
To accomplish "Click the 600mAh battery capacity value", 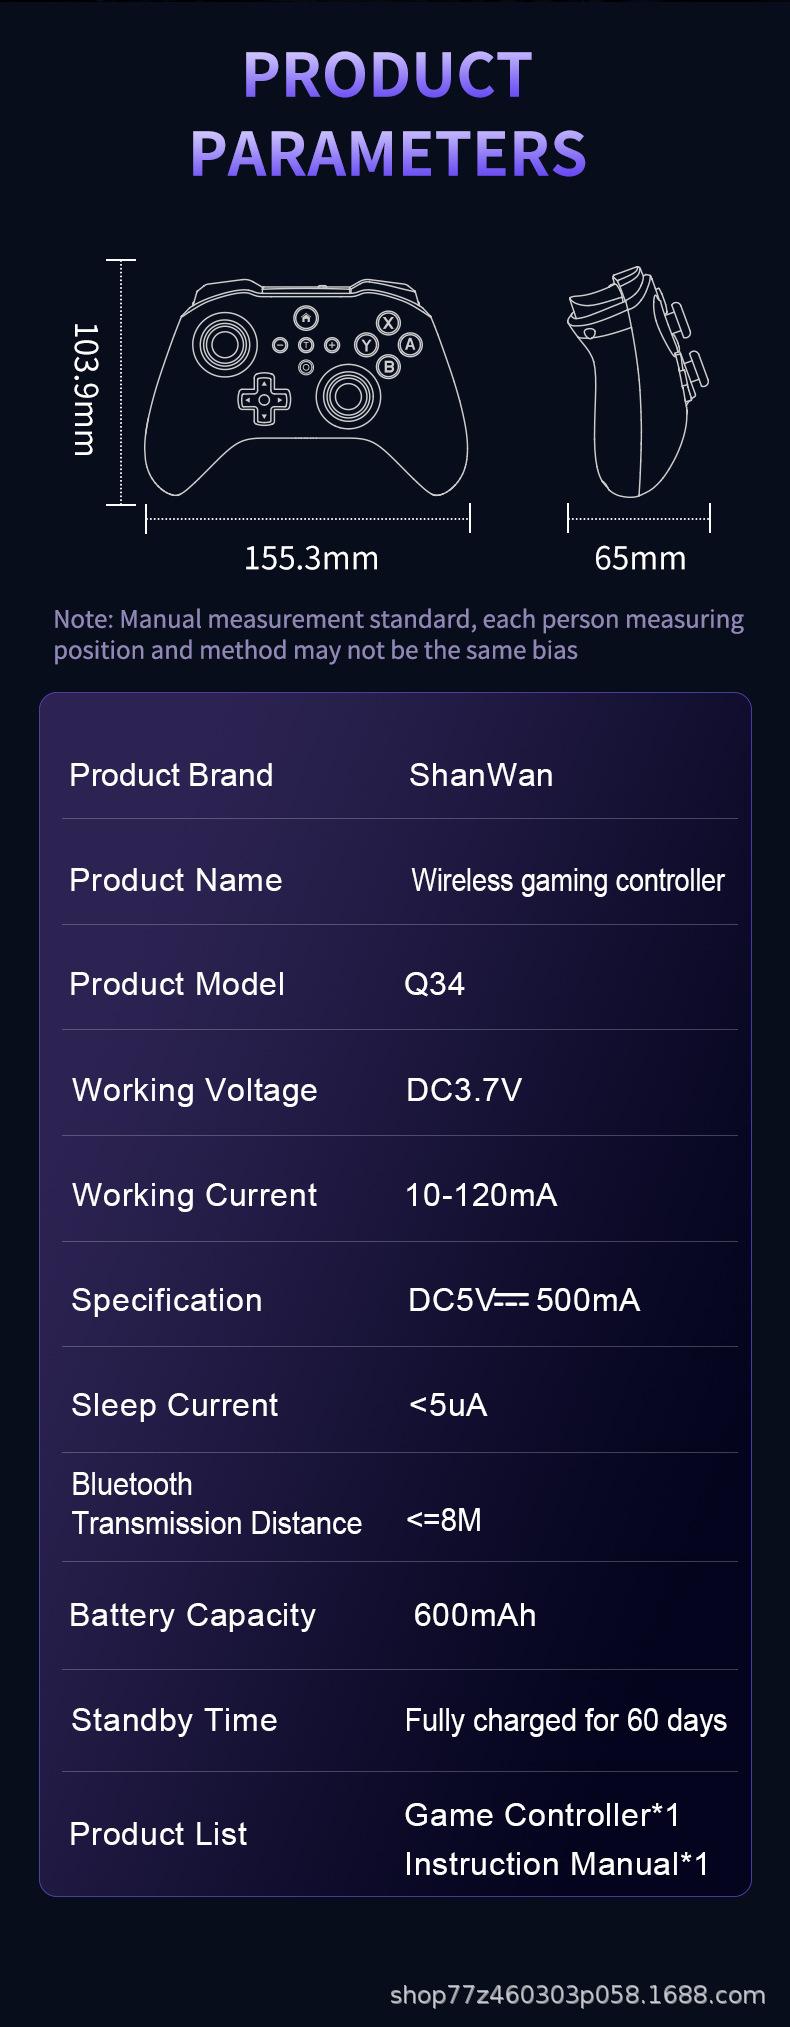I will pos(475,1615).
